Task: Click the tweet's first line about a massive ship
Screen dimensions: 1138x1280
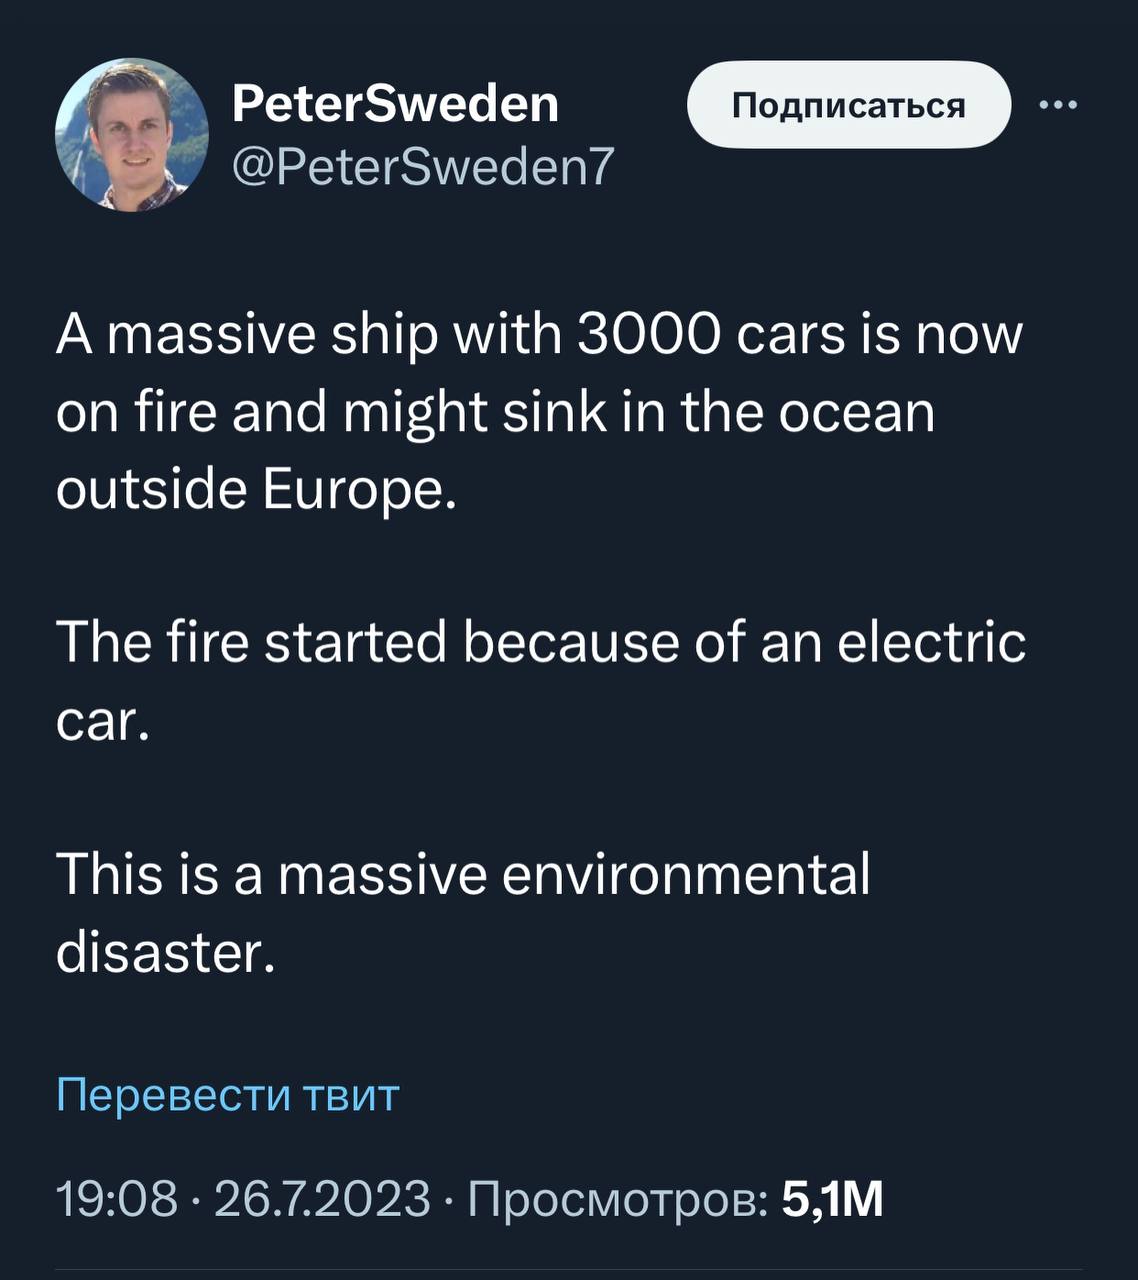Action: tap(540, 334)
